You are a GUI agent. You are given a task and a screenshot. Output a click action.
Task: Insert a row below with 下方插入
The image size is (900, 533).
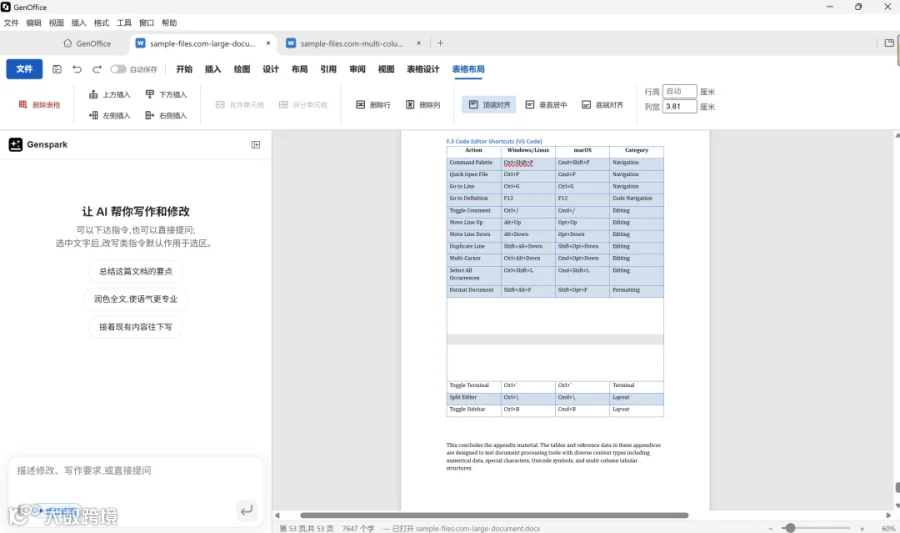tap(166, 94)
